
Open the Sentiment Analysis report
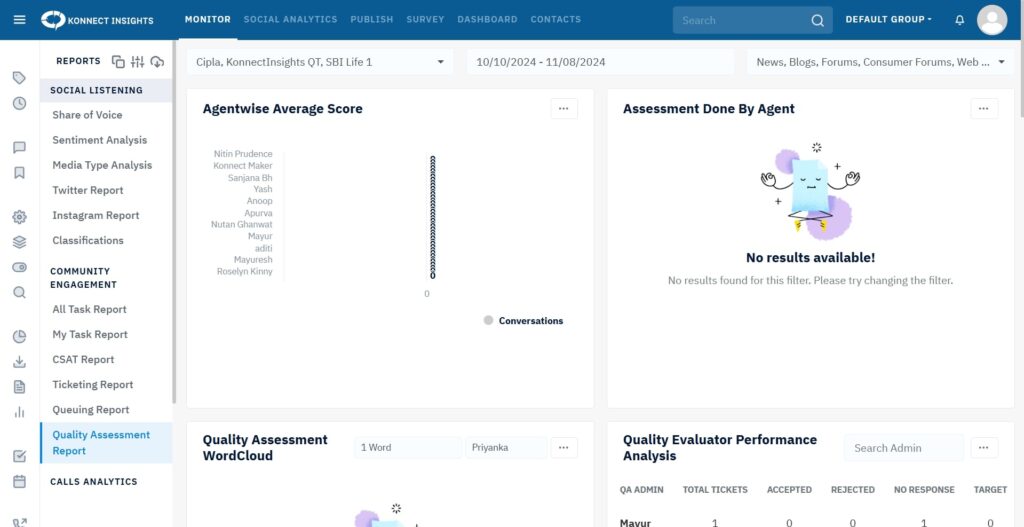point(99,140)
